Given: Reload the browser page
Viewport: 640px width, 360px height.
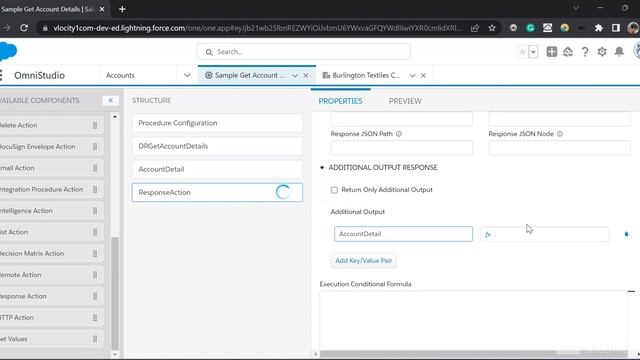Looking at the screenshot, I should pos(24,28).
